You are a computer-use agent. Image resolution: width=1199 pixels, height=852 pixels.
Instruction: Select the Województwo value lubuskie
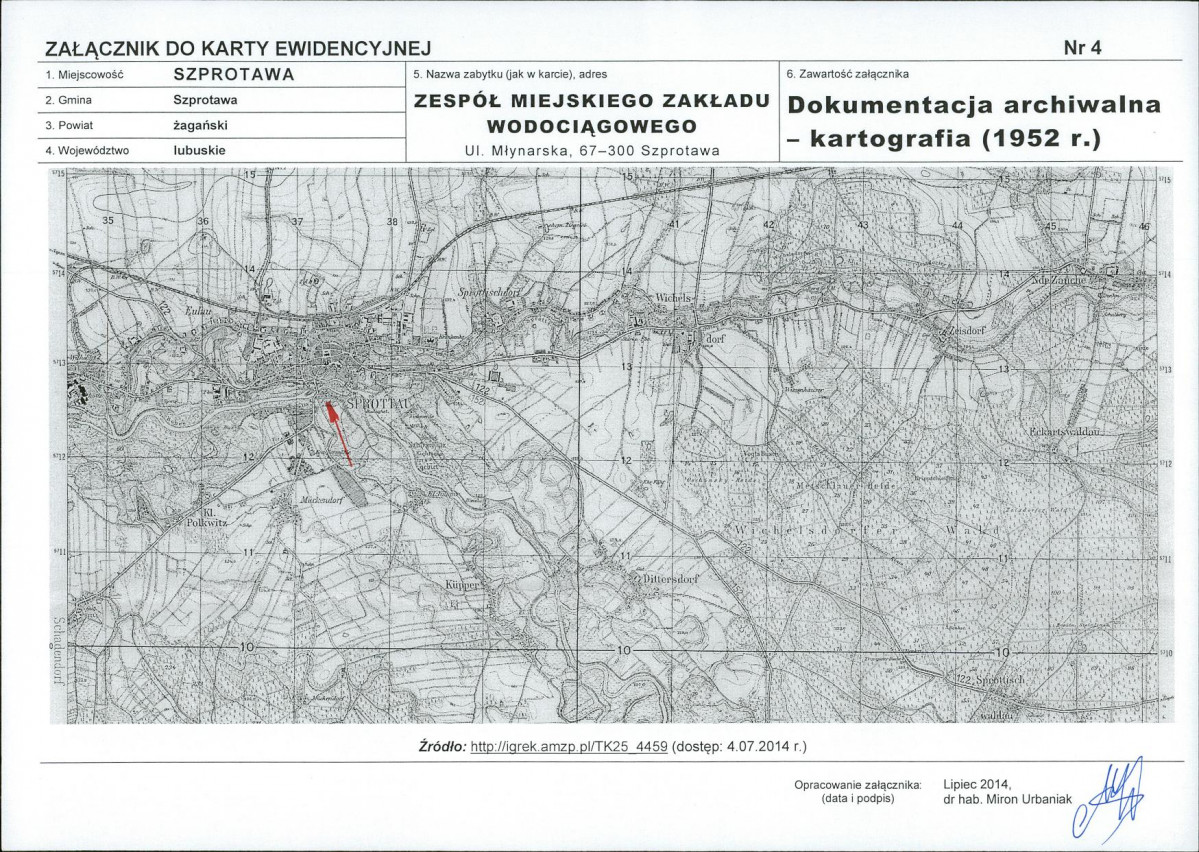[200, 151]
